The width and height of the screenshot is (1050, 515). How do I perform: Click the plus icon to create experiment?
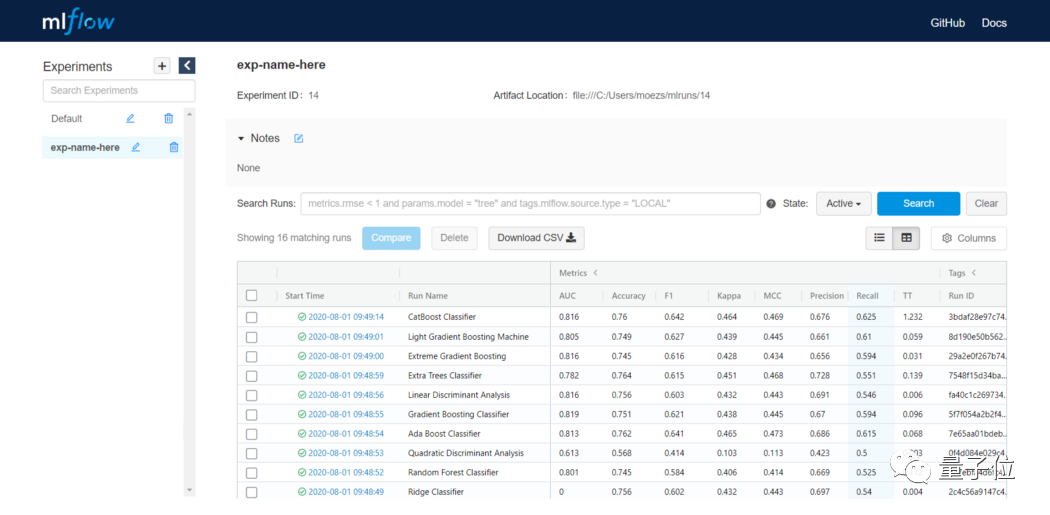coord(162,66)
